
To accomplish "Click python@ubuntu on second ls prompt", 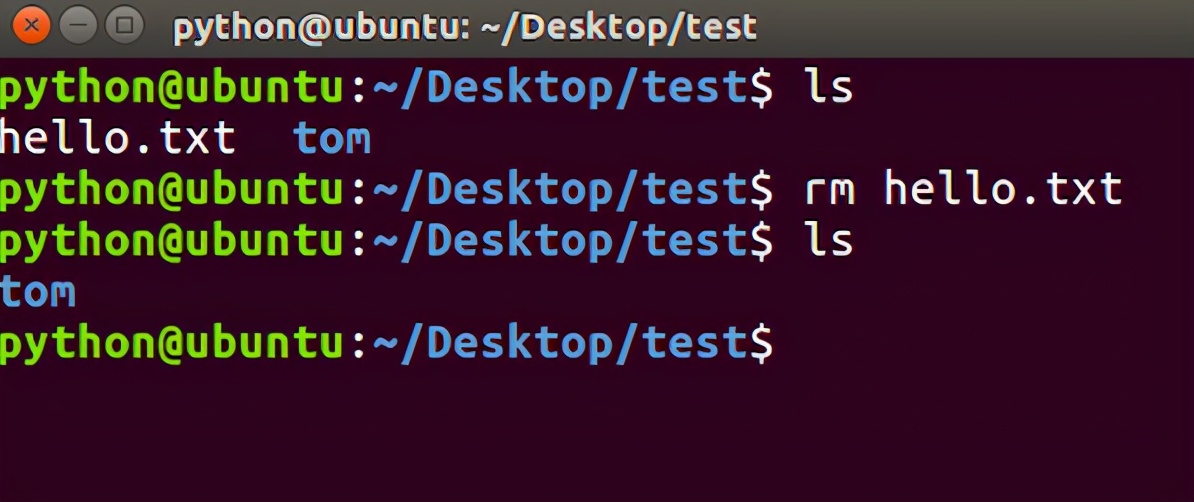I will pyautogui.click(x=171, y=242).
